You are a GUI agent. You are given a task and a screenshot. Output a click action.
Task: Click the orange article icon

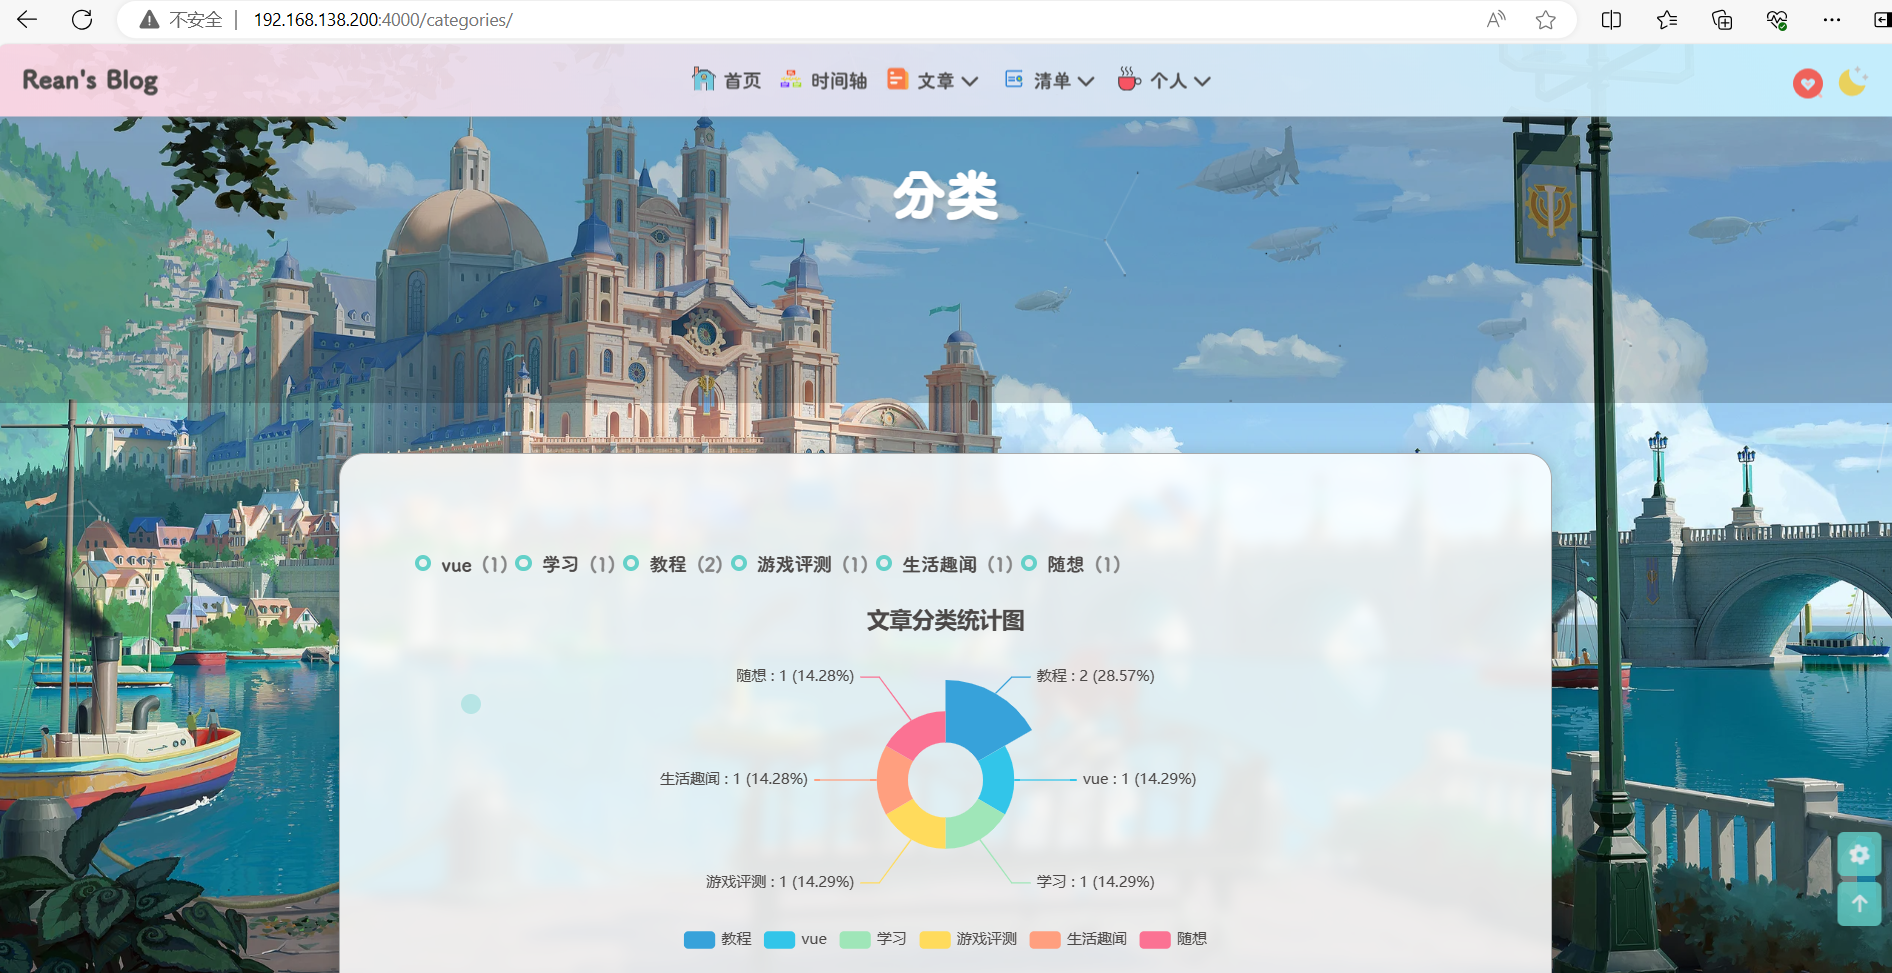point(897,79)
